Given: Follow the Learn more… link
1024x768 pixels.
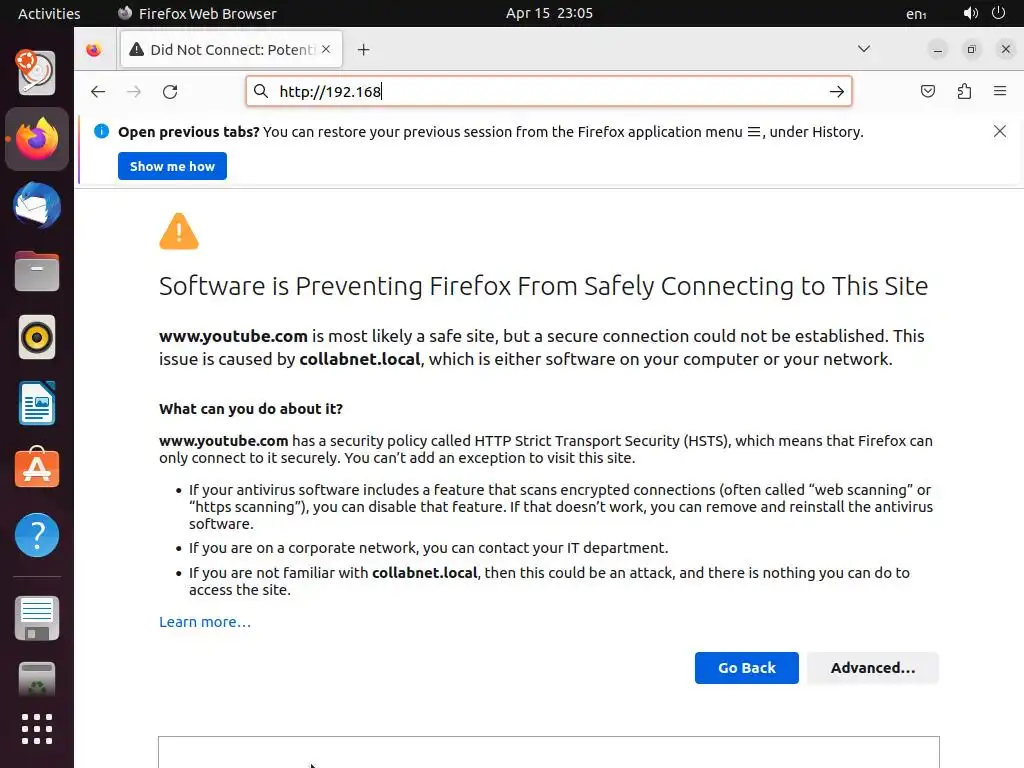Looking at the screenshot, I should point(205,622).
